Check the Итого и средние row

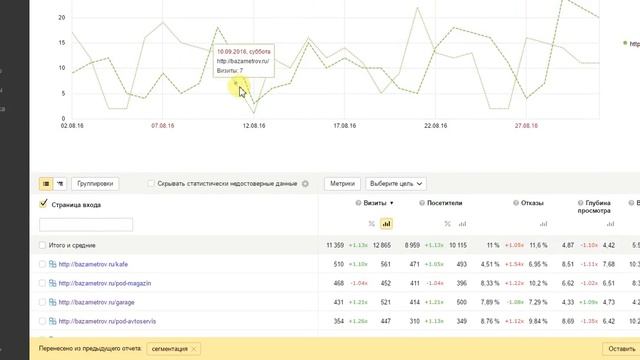[42, 245]
